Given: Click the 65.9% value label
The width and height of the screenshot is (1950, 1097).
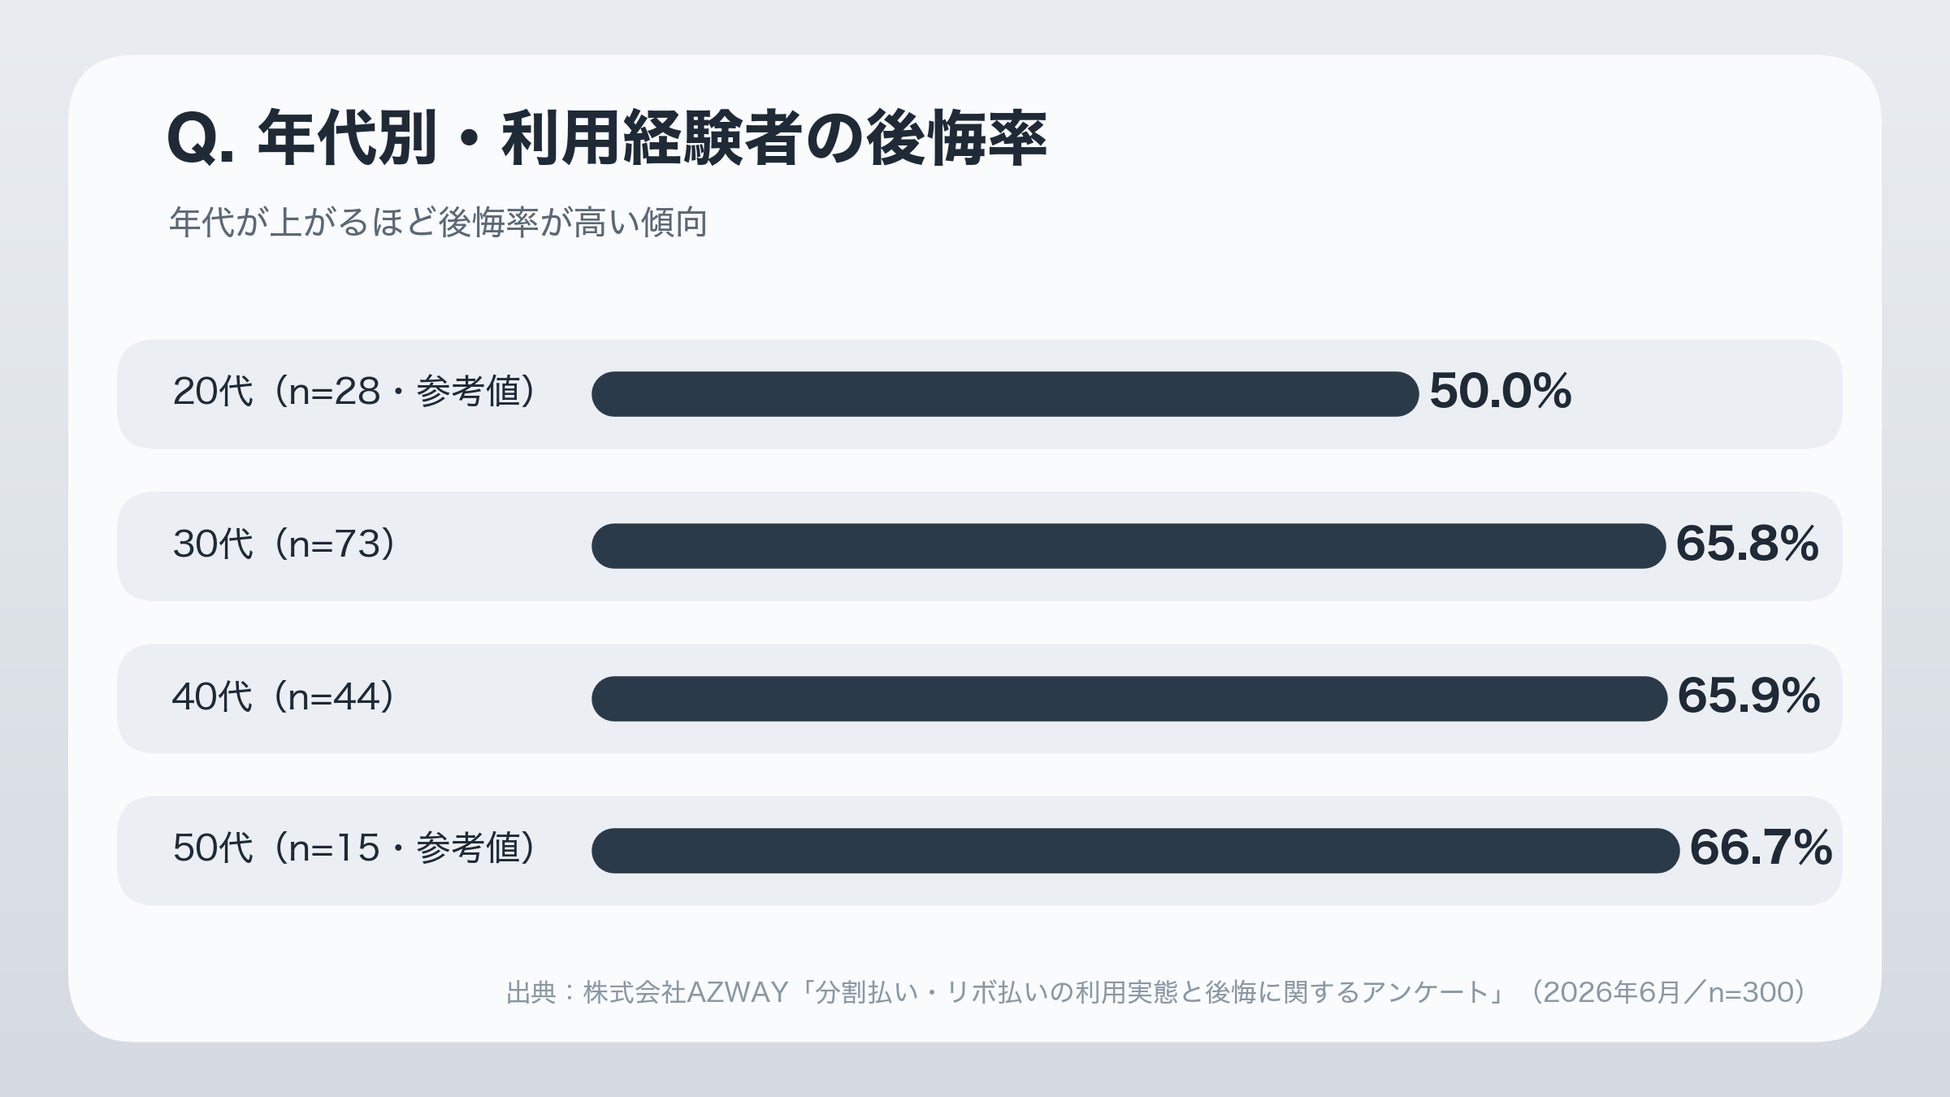Looking at the screenshot, I should pyautogui.click(x=1748, y=696).
